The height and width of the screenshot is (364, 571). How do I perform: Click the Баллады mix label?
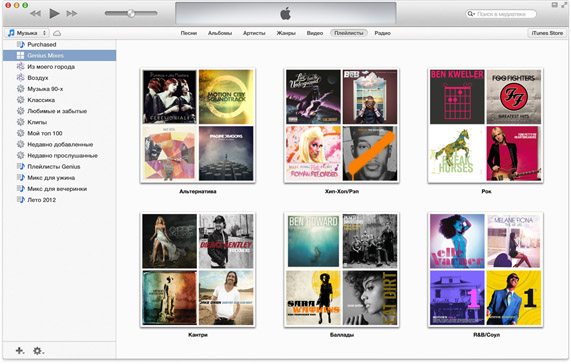point(342,335)
